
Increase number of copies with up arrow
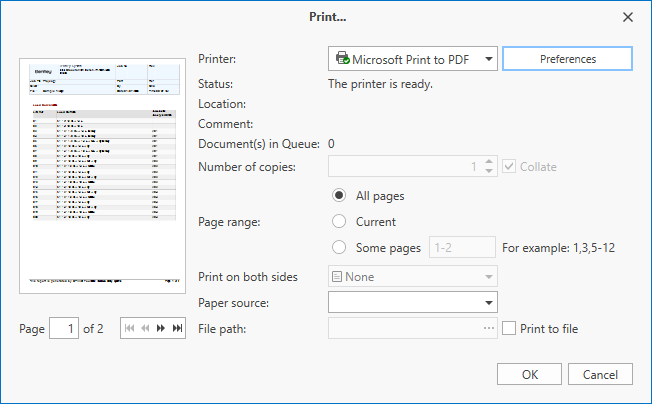coord(489,161)
